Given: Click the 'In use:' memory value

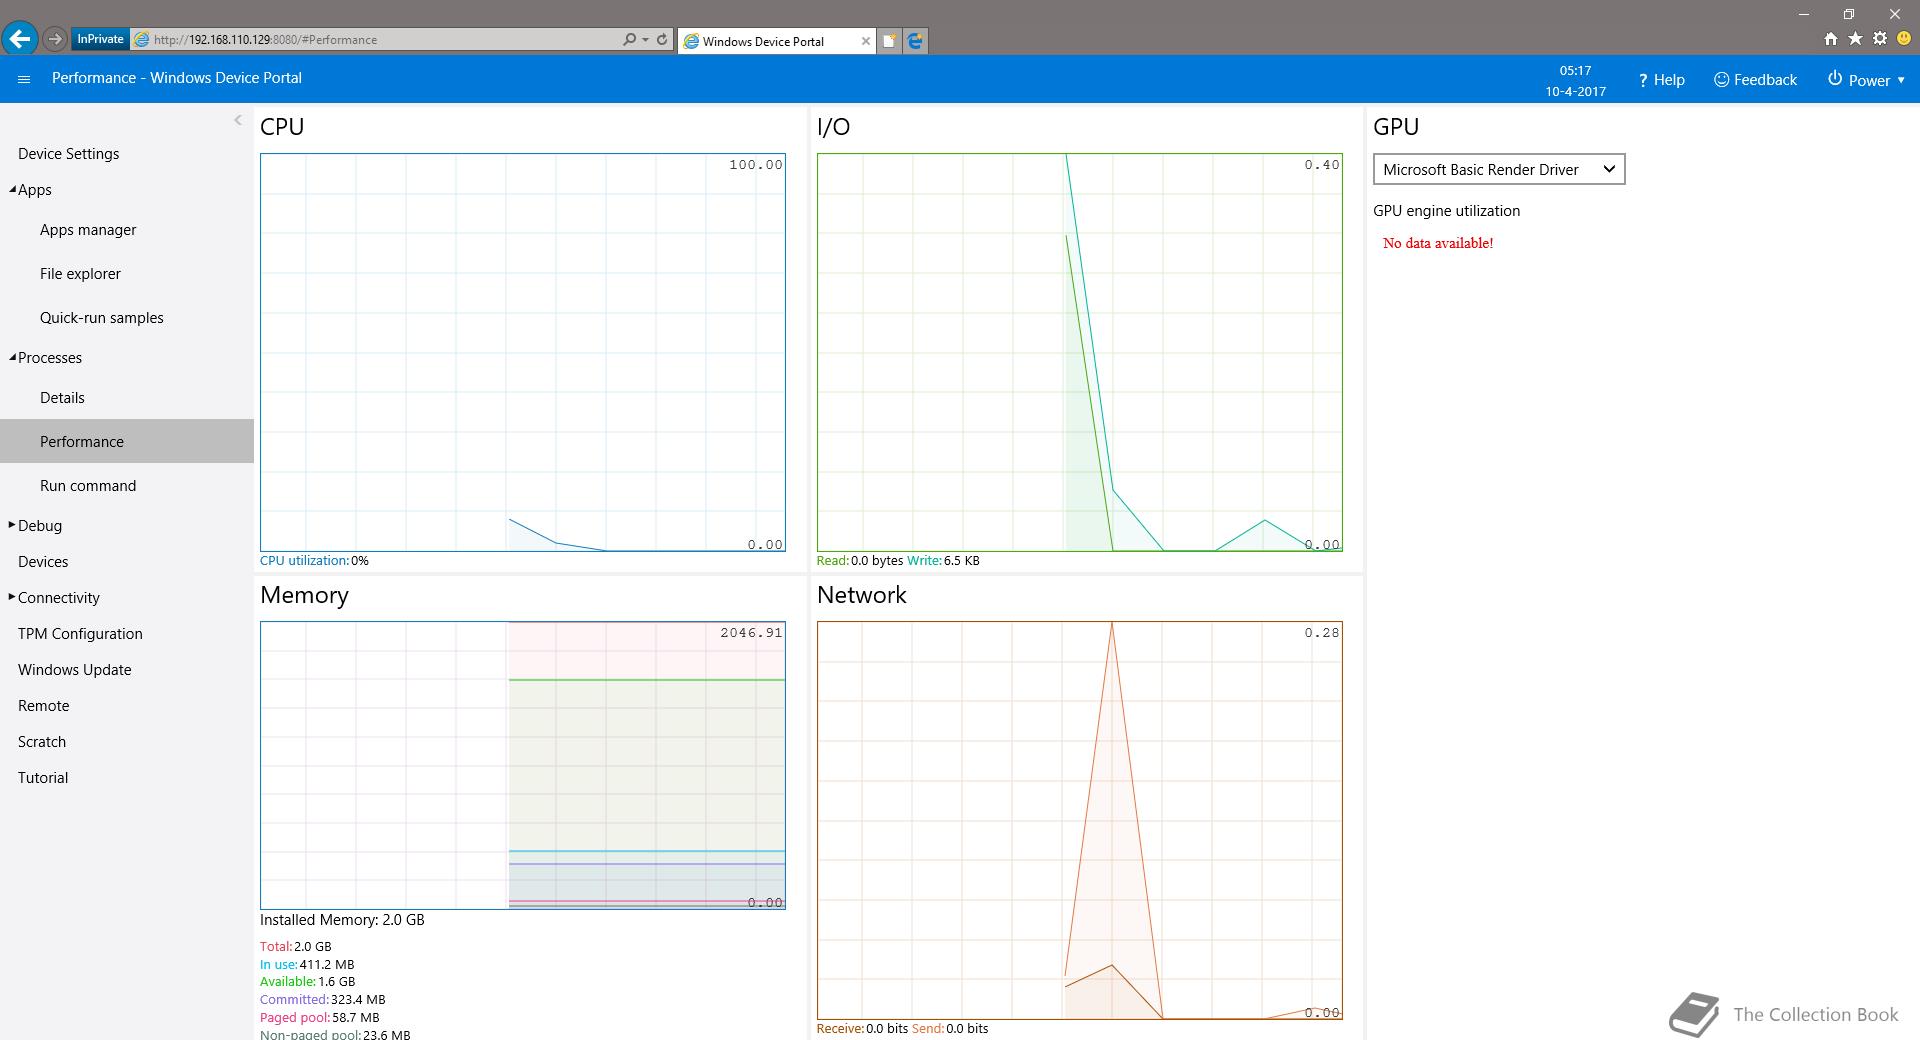Looking at the screenshot, I should 326,964.
